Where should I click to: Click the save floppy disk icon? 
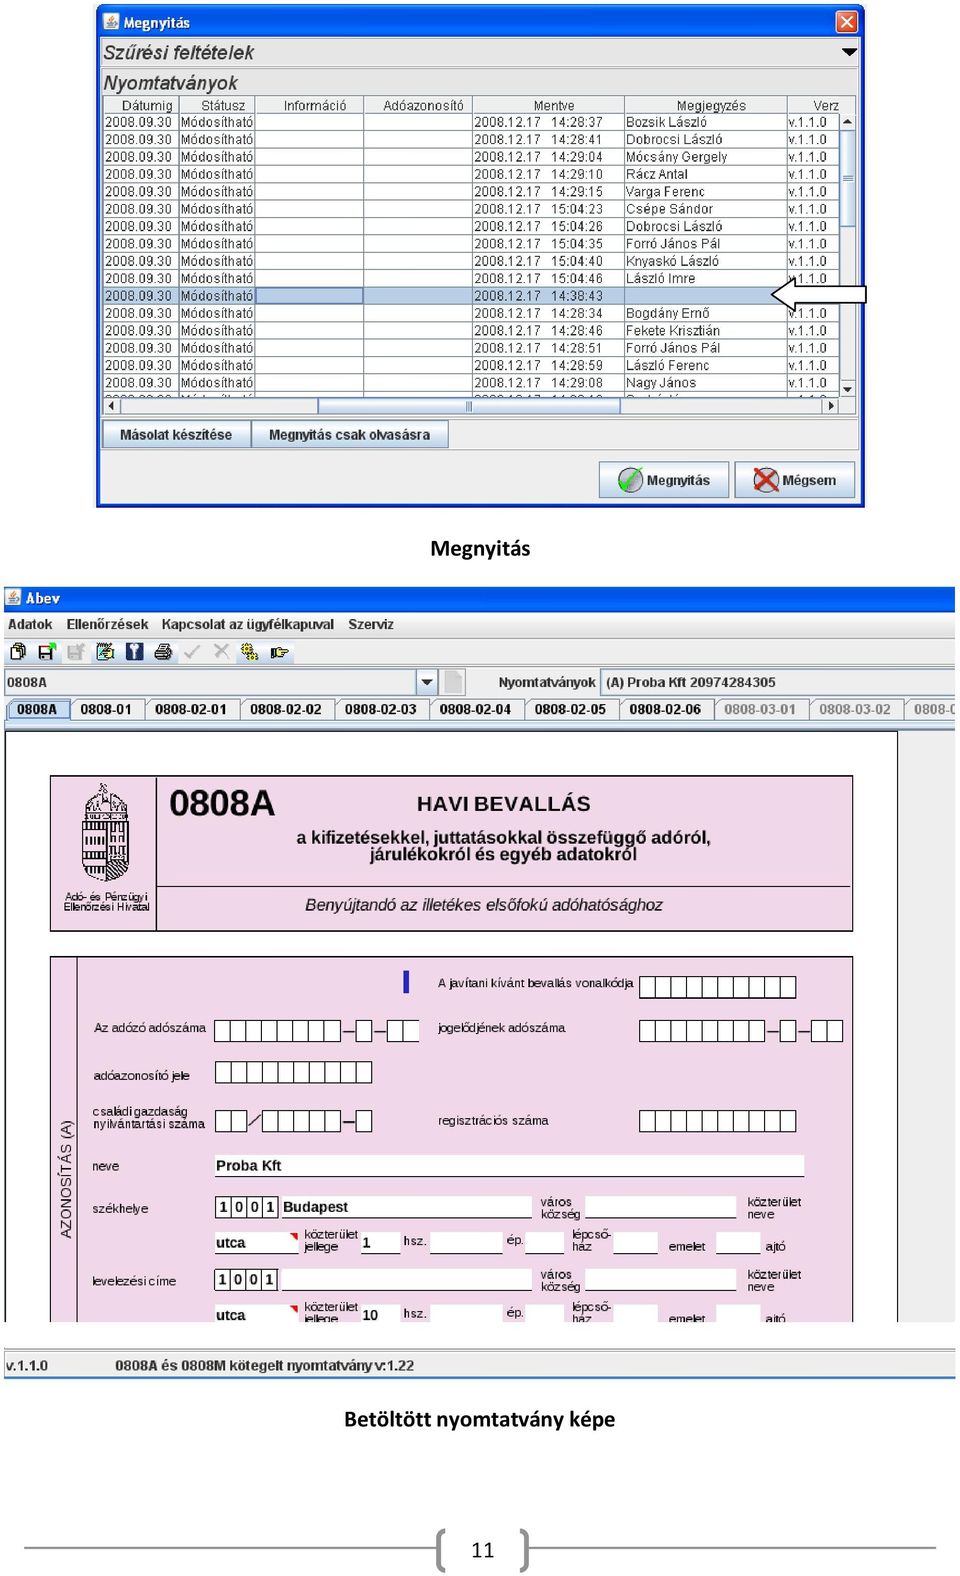tap(46, 652)
